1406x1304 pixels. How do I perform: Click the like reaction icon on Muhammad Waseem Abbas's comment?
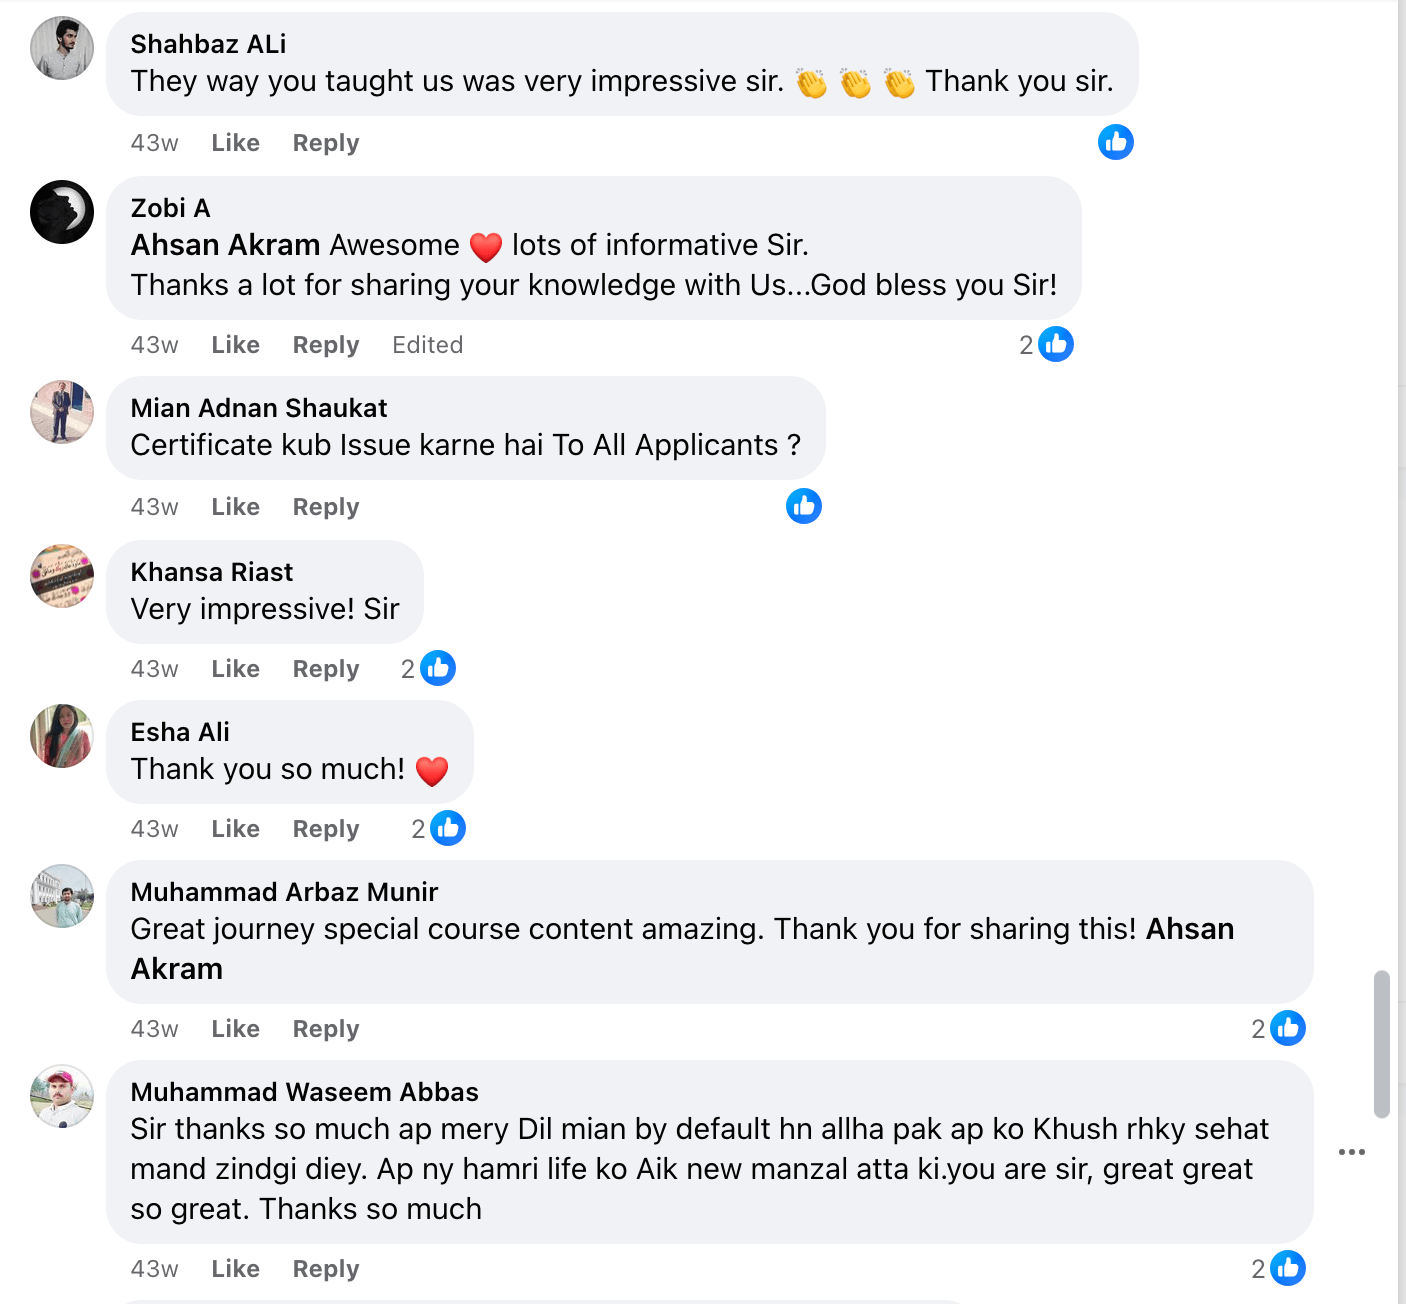(x=1287, y=1269)
